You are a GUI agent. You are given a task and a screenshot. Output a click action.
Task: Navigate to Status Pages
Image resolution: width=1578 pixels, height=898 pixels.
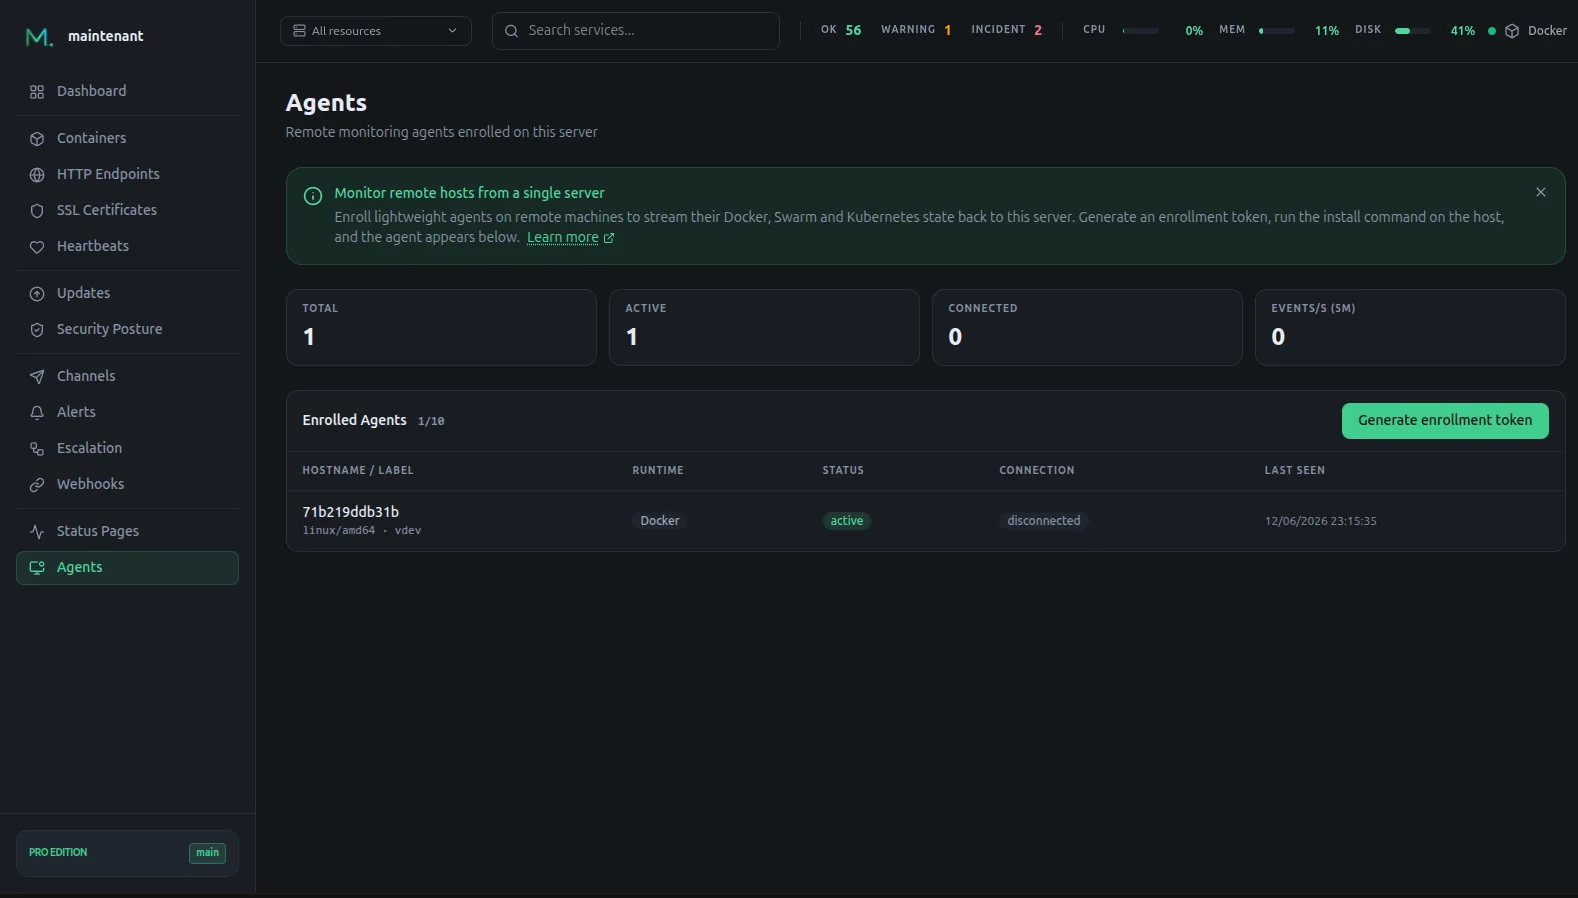click(x=127, y=531)
